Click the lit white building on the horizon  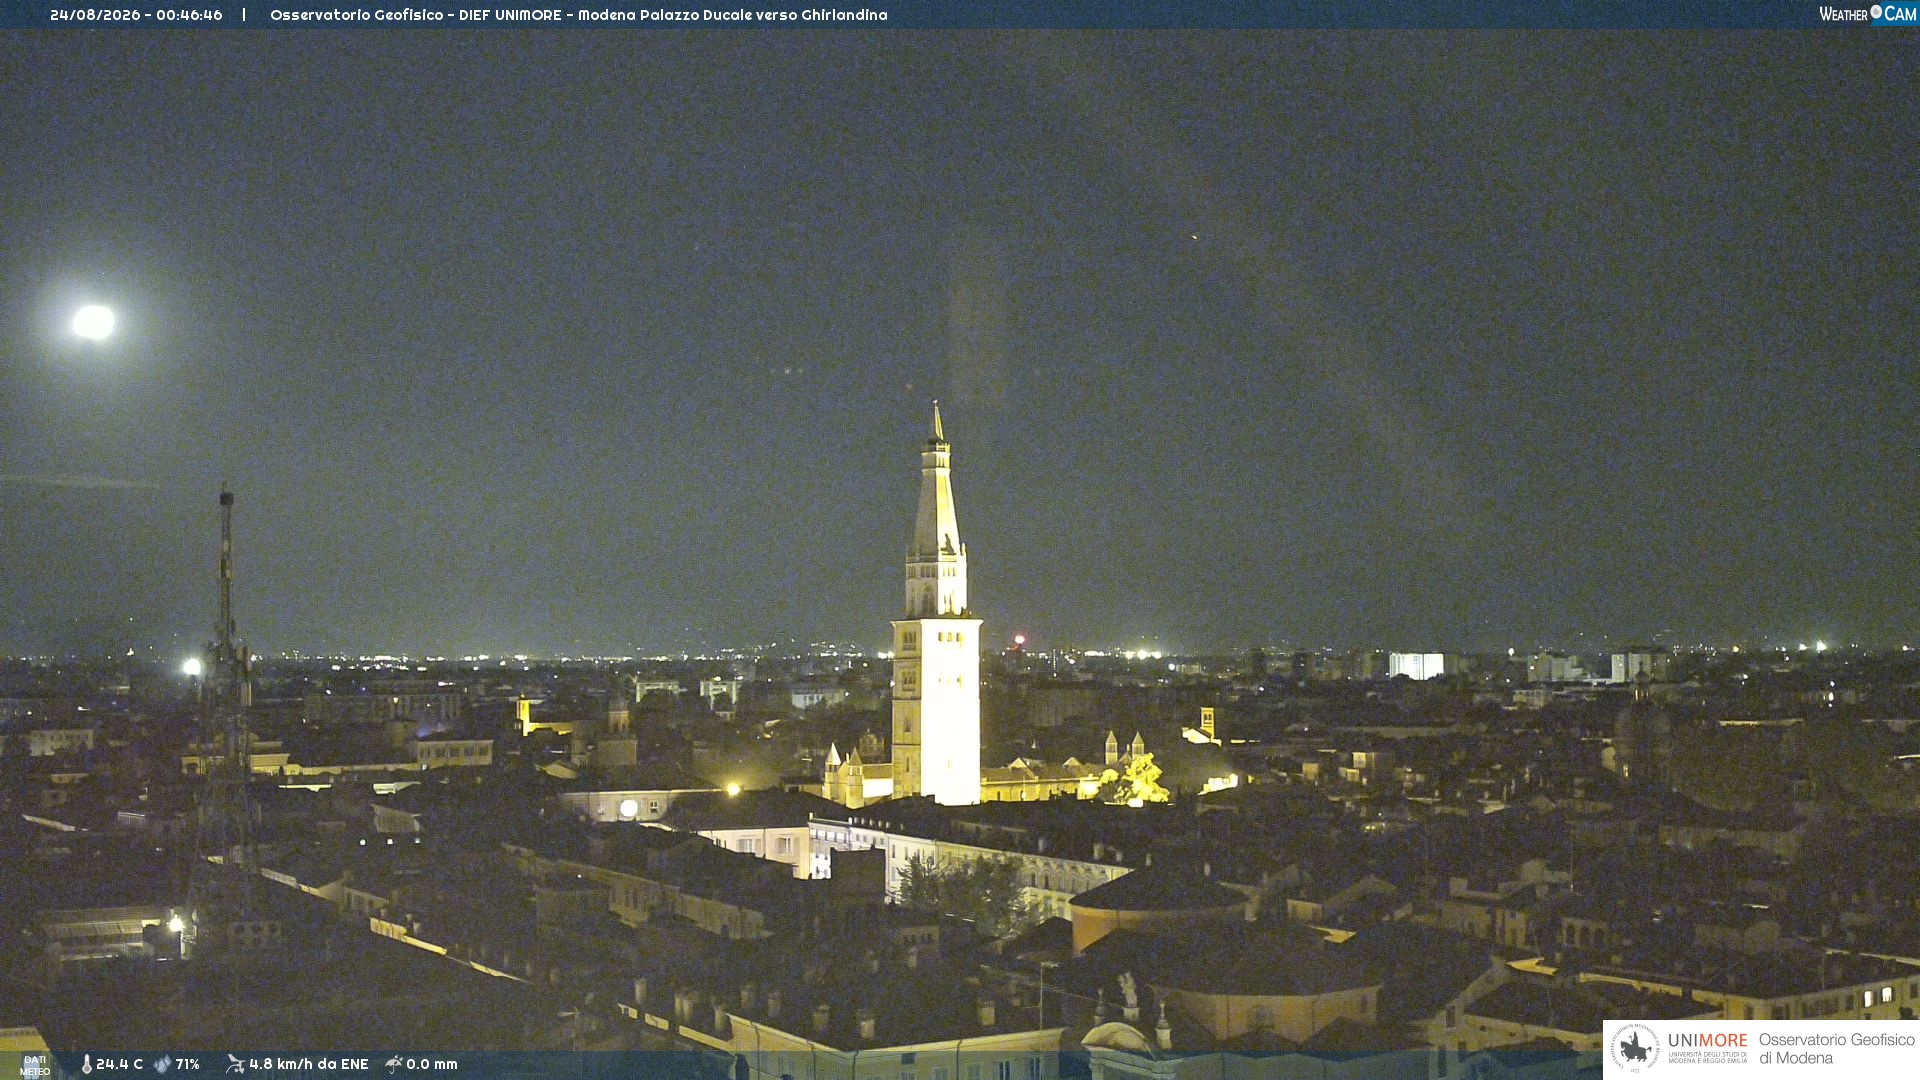click(1416, 665)
